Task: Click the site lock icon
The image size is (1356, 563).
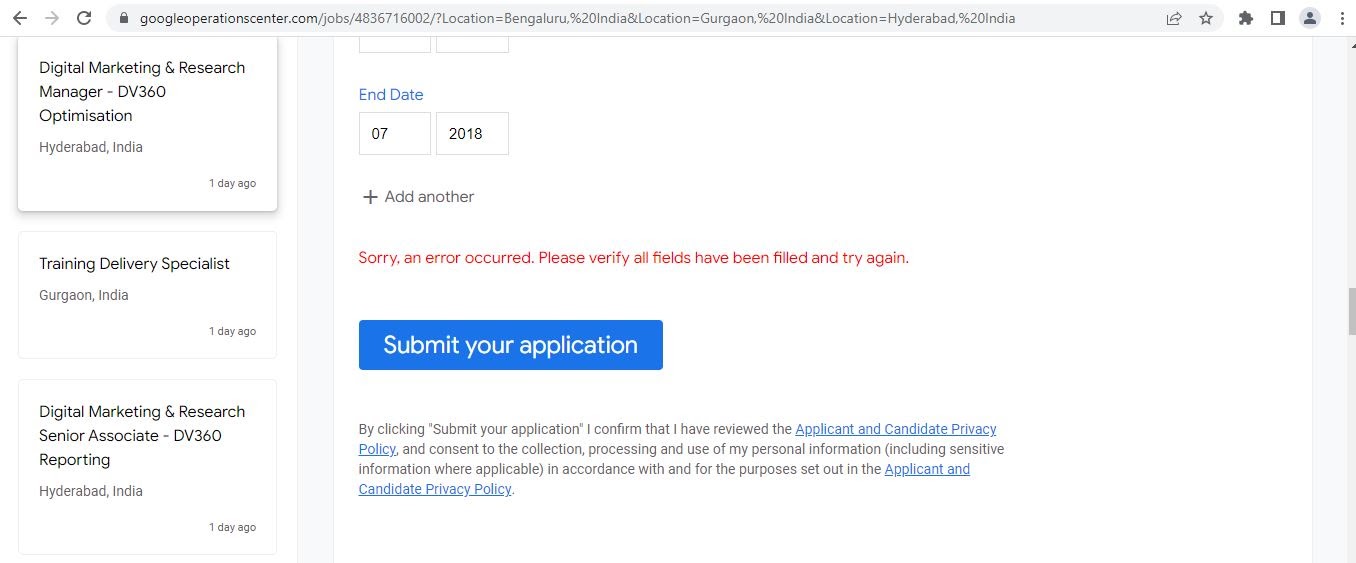Action: pos(124,18)
